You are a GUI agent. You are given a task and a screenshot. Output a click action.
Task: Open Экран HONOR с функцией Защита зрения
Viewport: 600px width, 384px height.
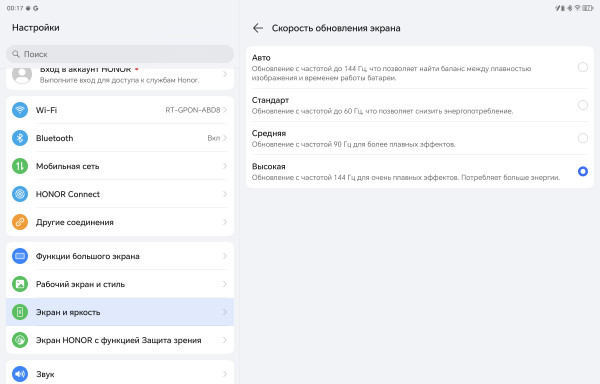pos(120,340)
